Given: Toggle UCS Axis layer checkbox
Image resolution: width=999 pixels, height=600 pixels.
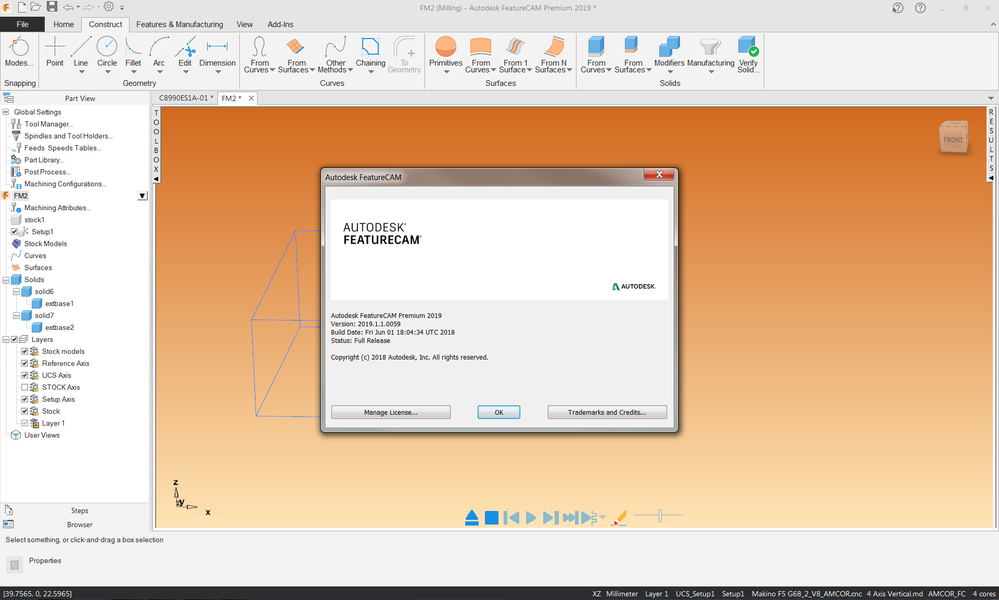Looking at the screenshot, I should point(25,376).
